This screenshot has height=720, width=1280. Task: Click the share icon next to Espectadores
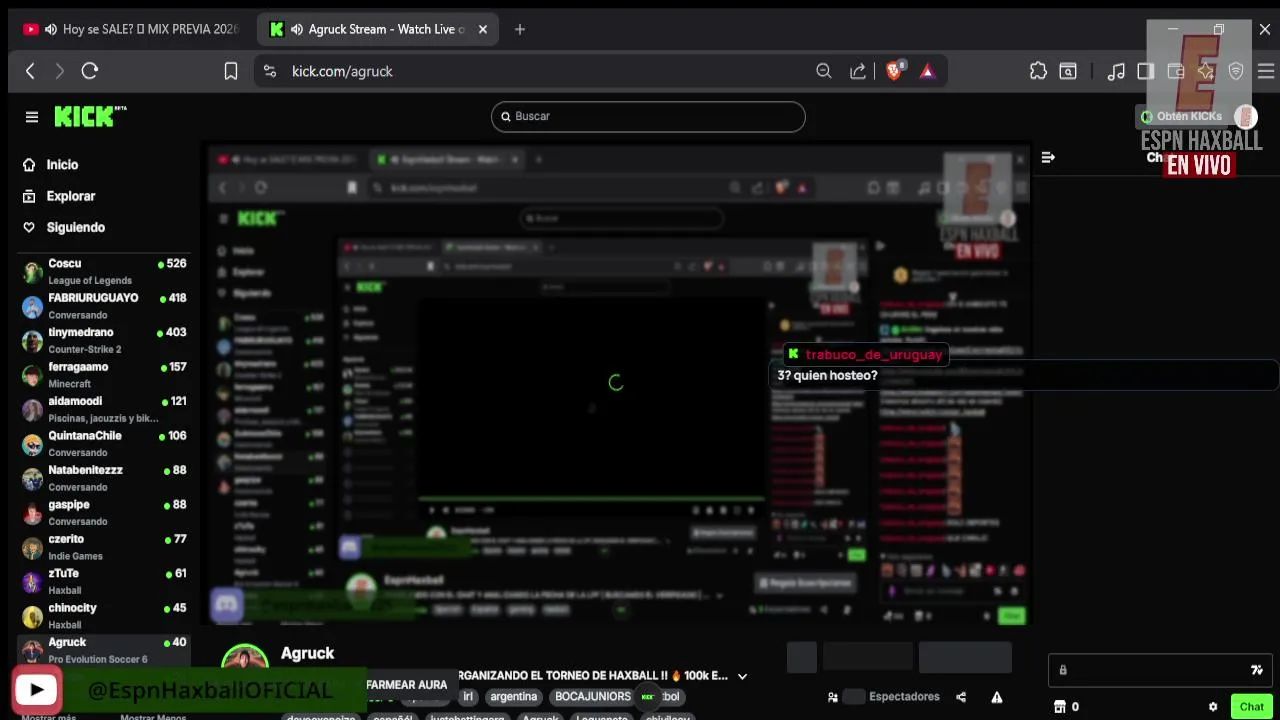[961, 697]
